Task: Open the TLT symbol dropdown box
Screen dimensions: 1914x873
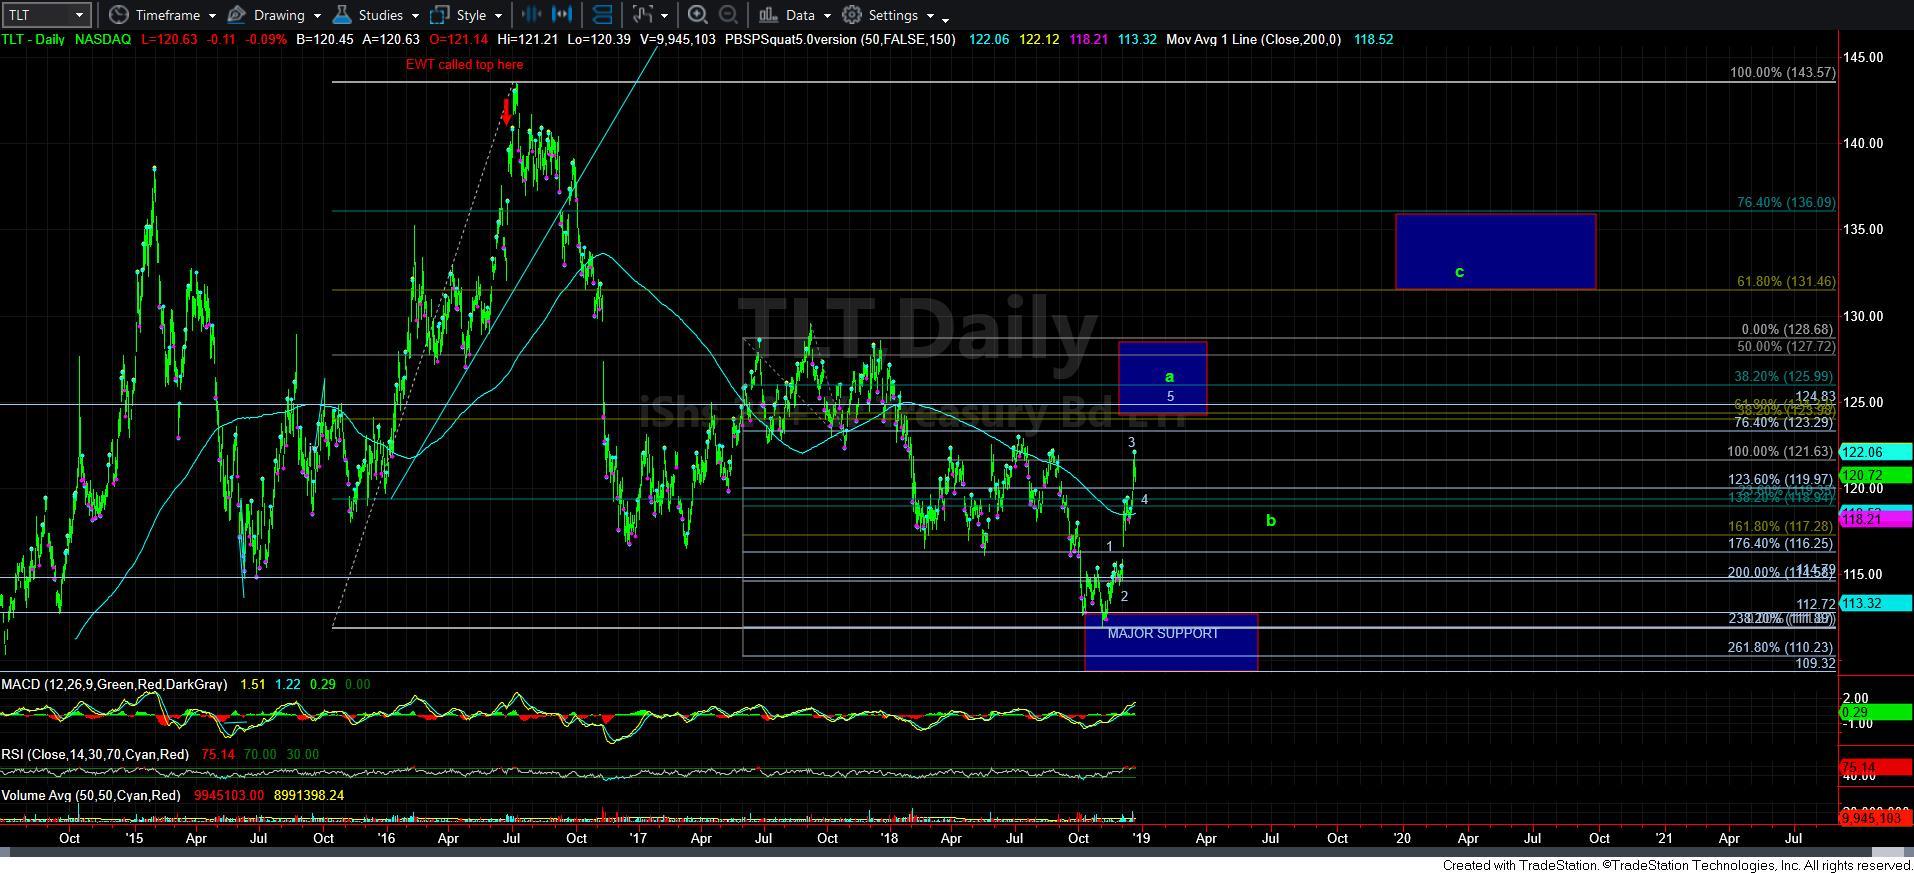Action: click(x=46, y=15)
